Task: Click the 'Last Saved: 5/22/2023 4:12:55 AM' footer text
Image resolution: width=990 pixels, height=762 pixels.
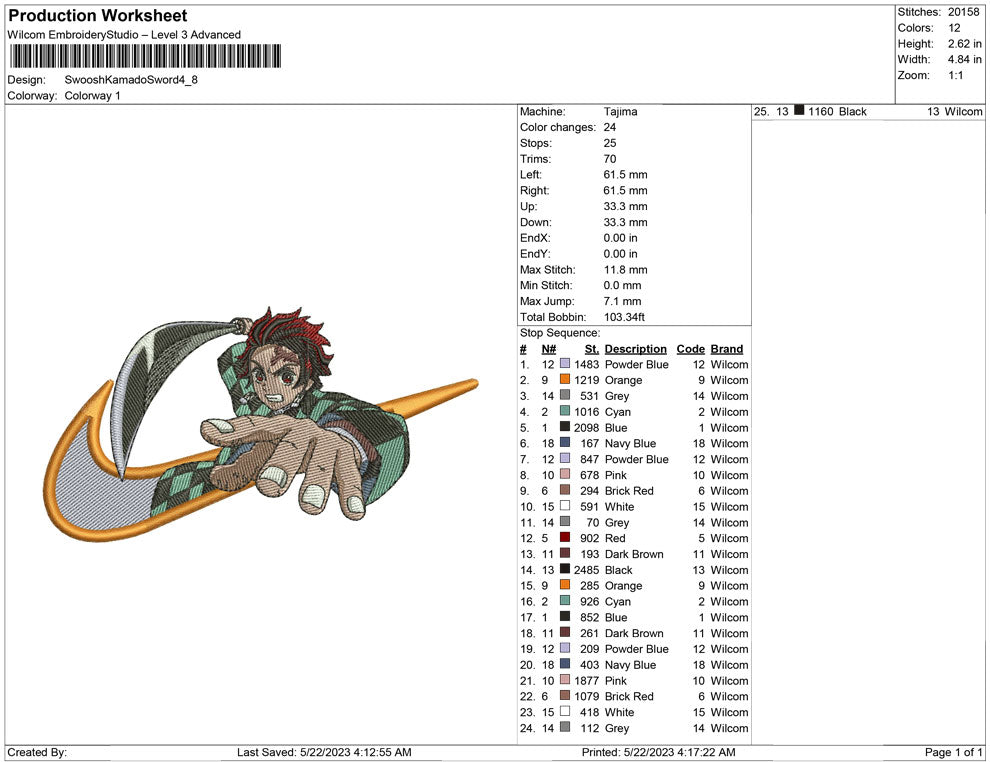Action: click(324, 752)
